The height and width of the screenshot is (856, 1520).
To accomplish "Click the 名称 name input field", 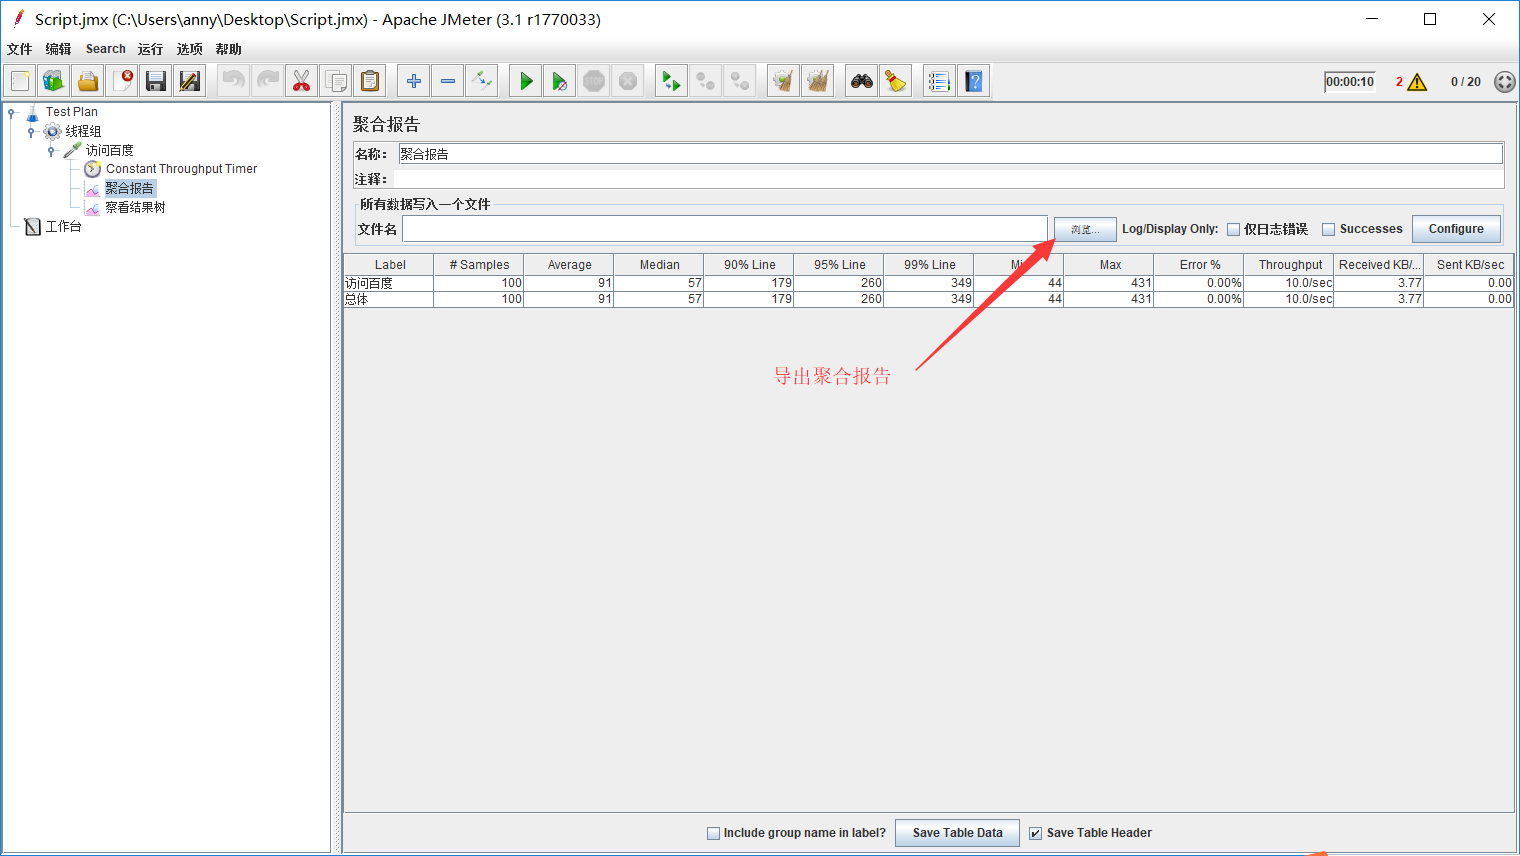I will [x=950, y=154].
